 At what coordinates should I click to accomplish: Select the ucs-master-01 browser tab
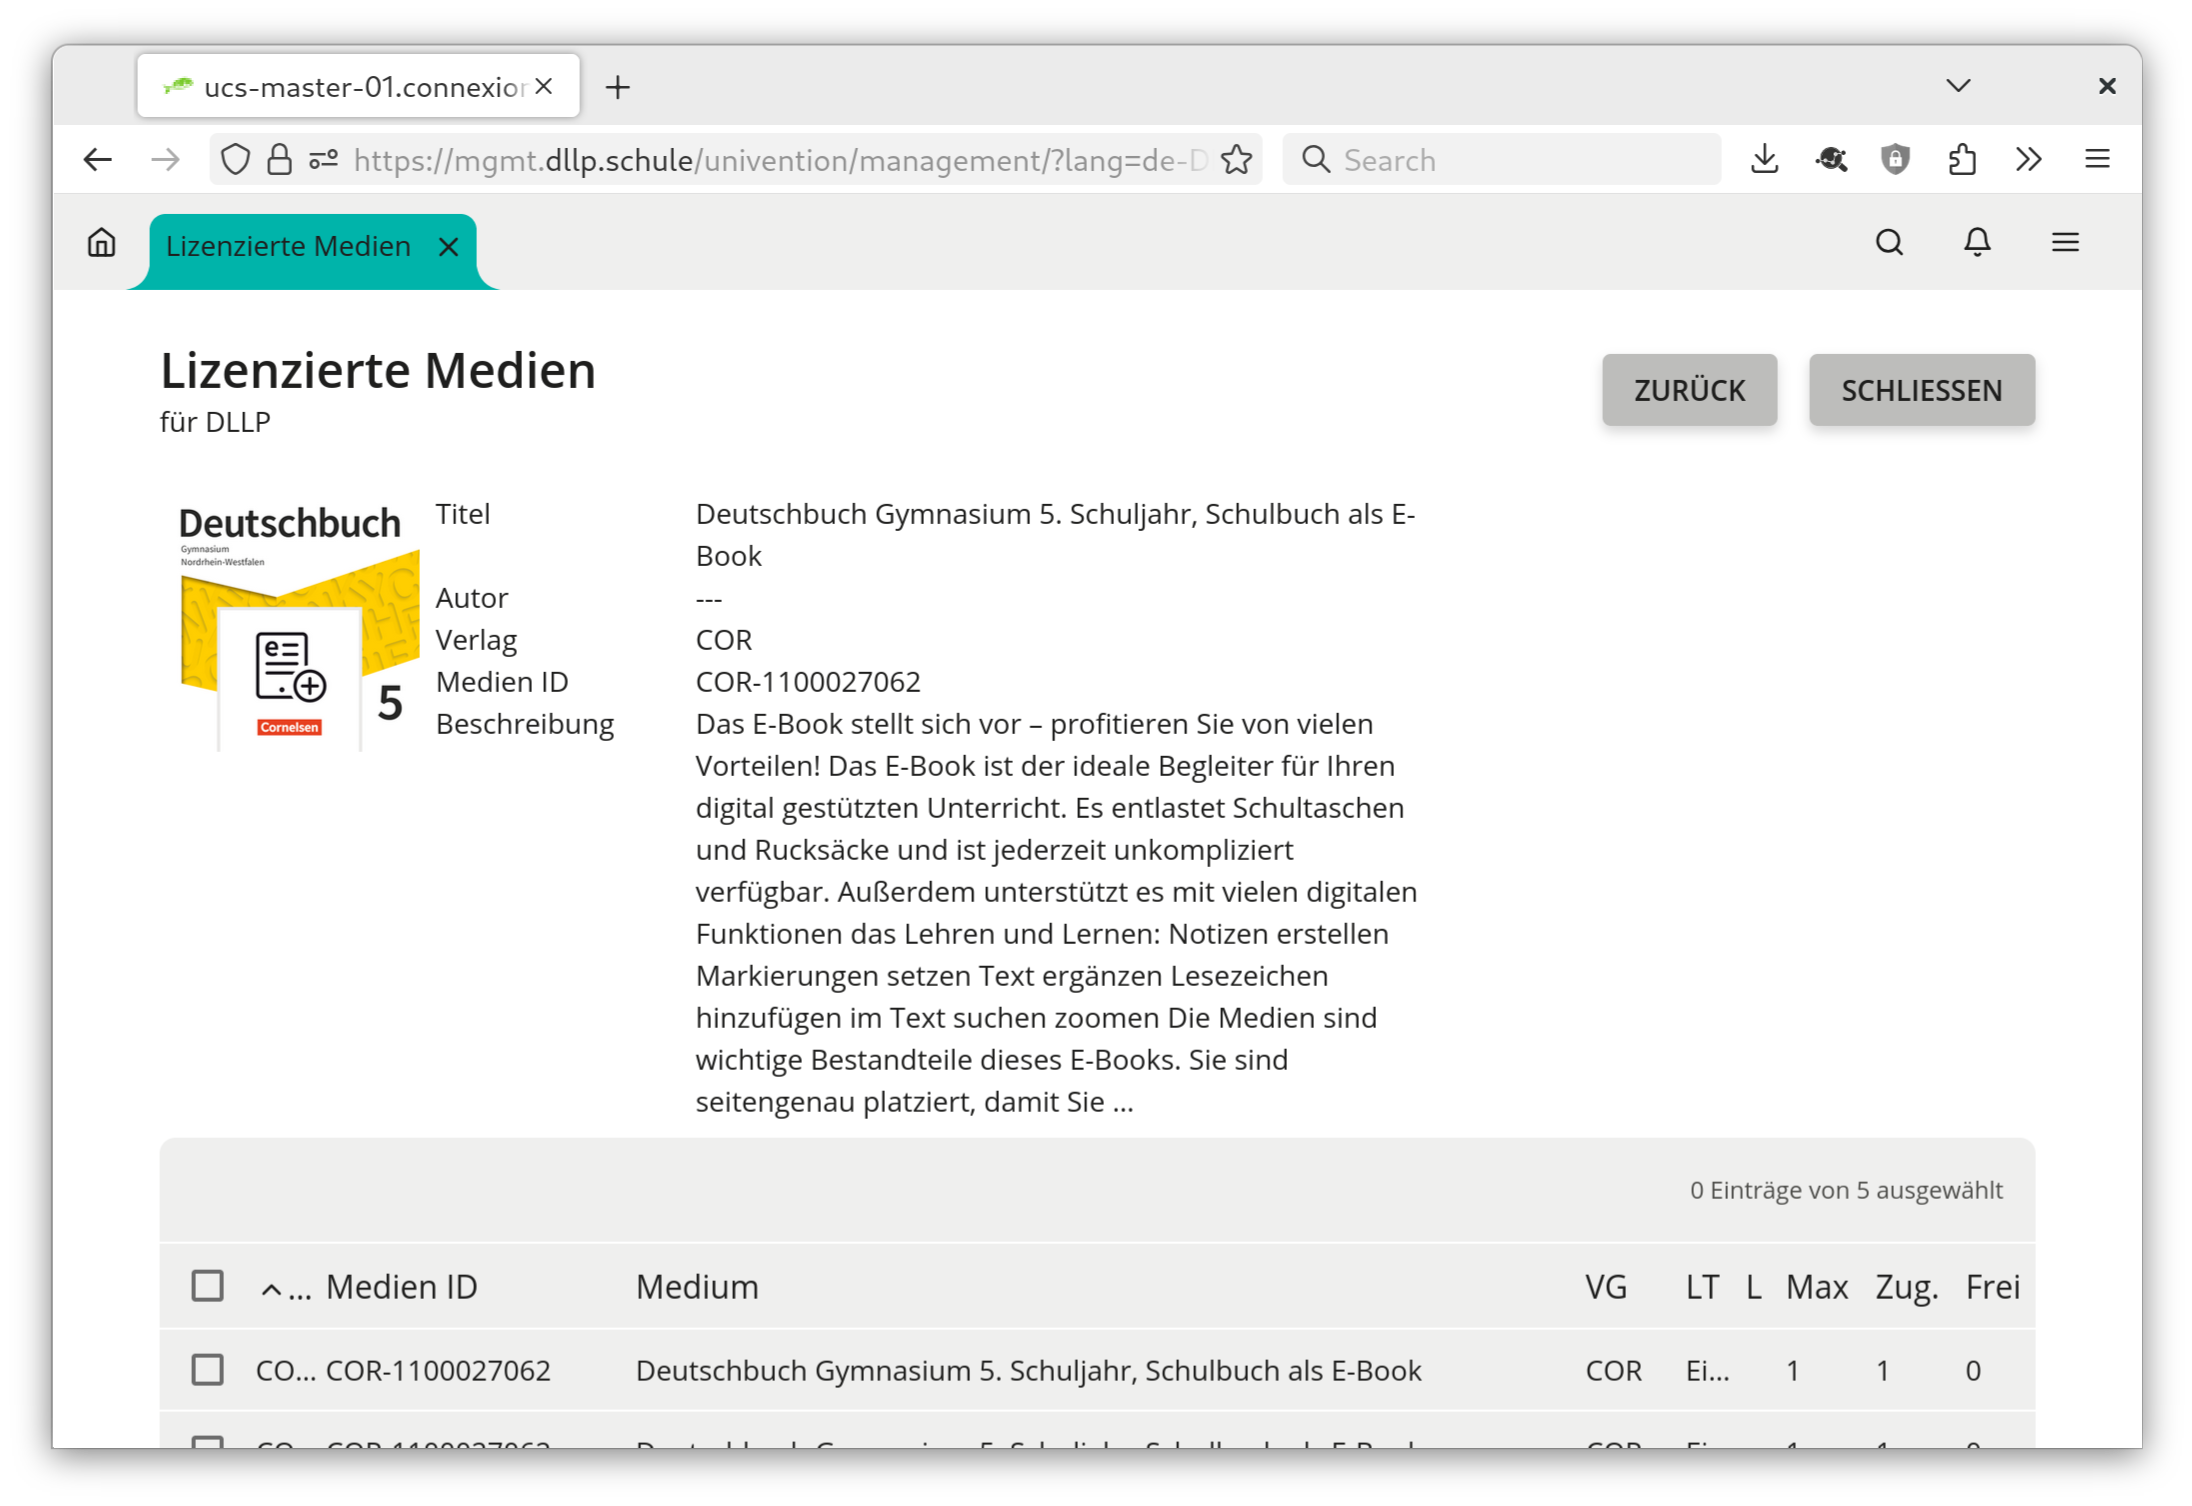pos(358,87)
